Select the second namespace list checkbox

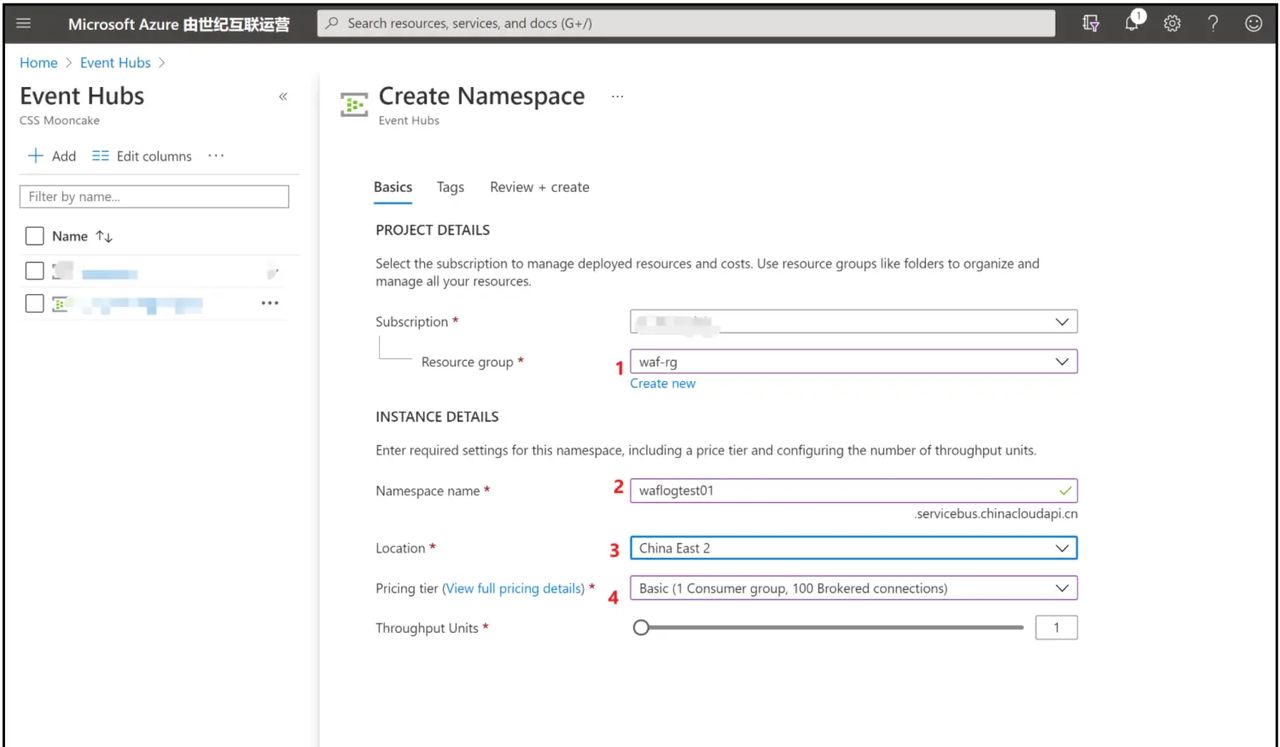pyautogui.click(x=34, y=304)
